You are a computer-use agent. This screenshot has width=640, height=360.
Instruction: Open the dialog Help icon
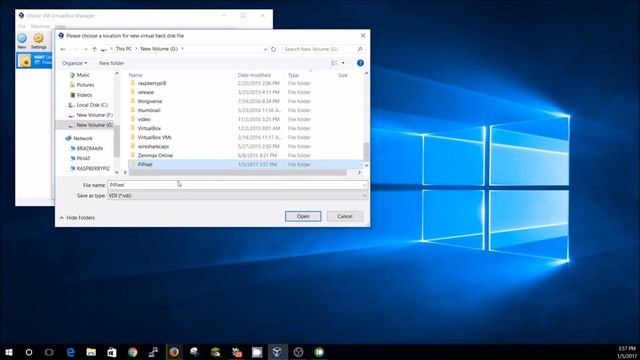(360, 63)
